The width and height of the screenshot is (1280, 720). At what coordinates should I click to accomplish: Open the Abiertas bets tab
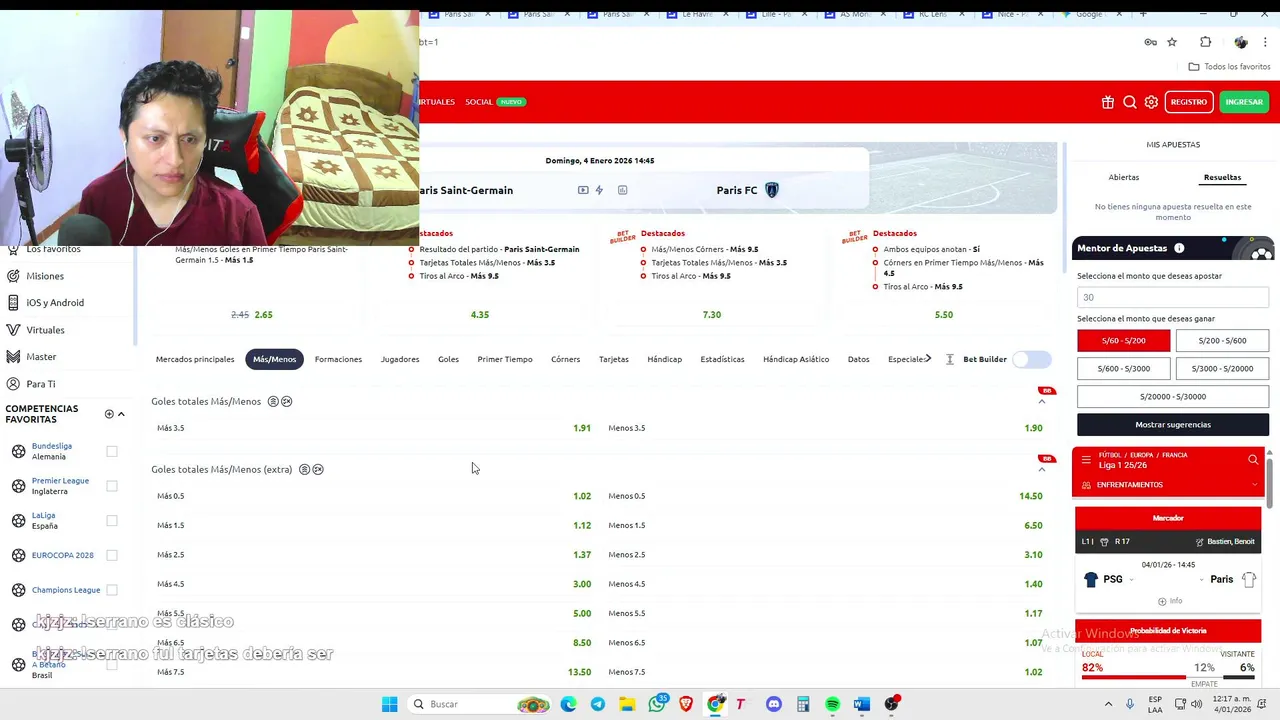pos(1124,177)
